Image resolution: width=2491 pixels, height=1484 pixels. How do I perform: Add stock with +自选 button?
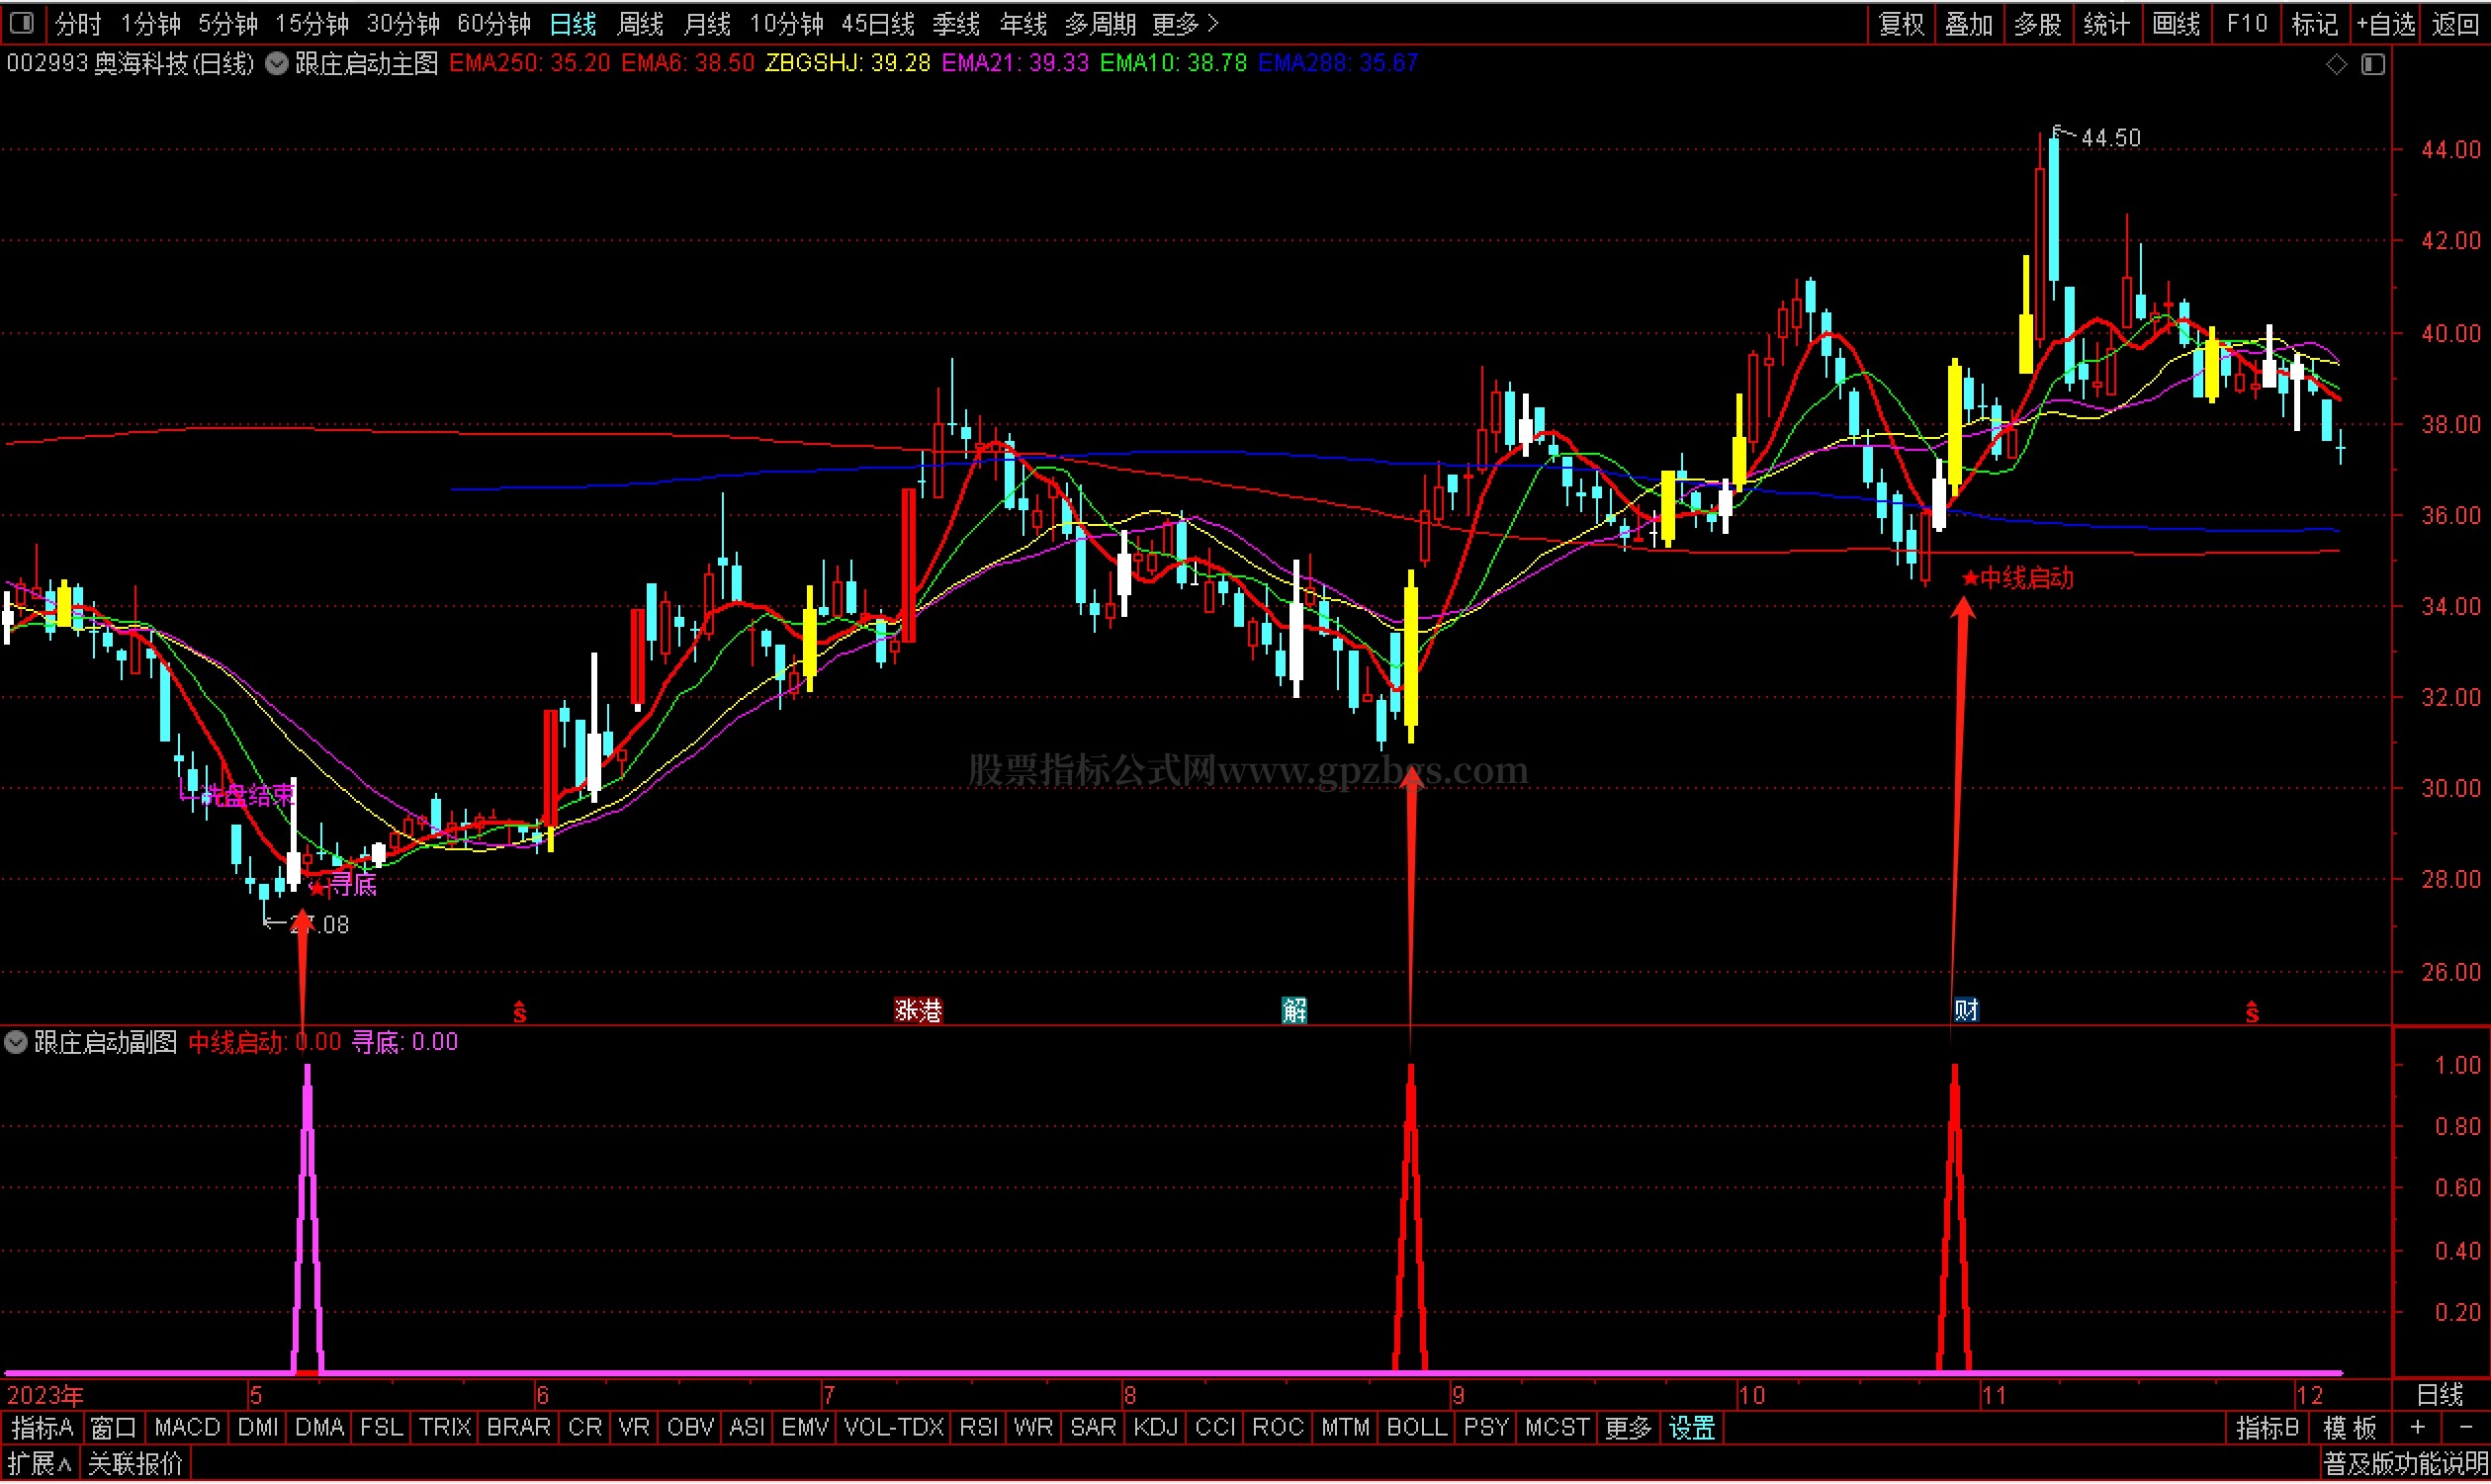coord(2386,23)
